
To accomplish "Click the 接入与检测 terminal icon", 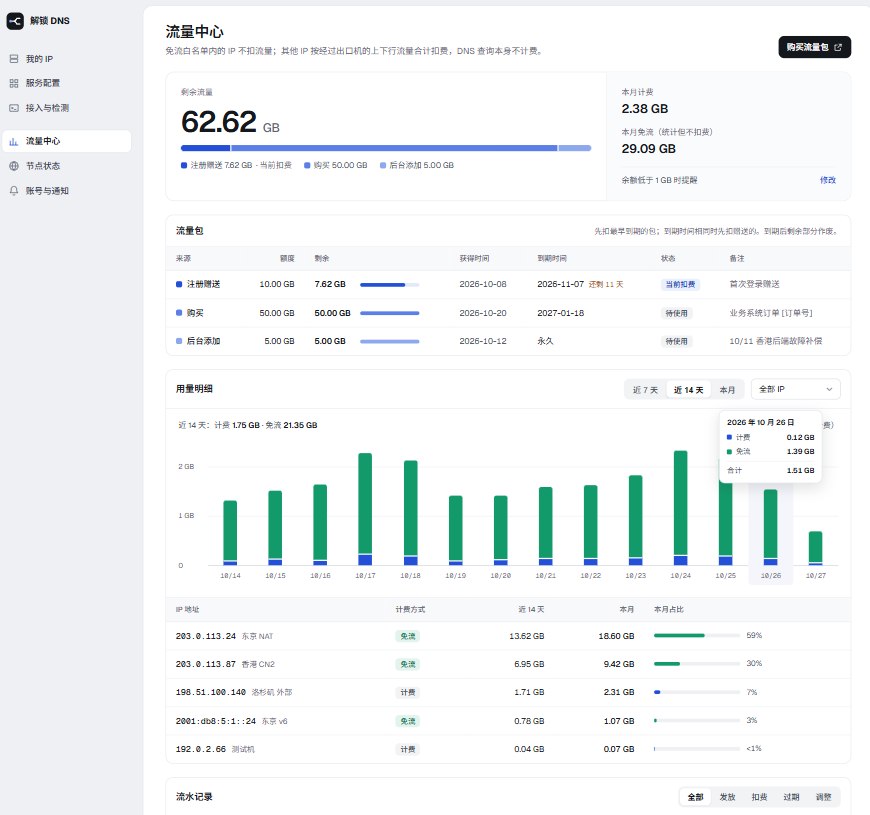I will (x=14, y=108).
